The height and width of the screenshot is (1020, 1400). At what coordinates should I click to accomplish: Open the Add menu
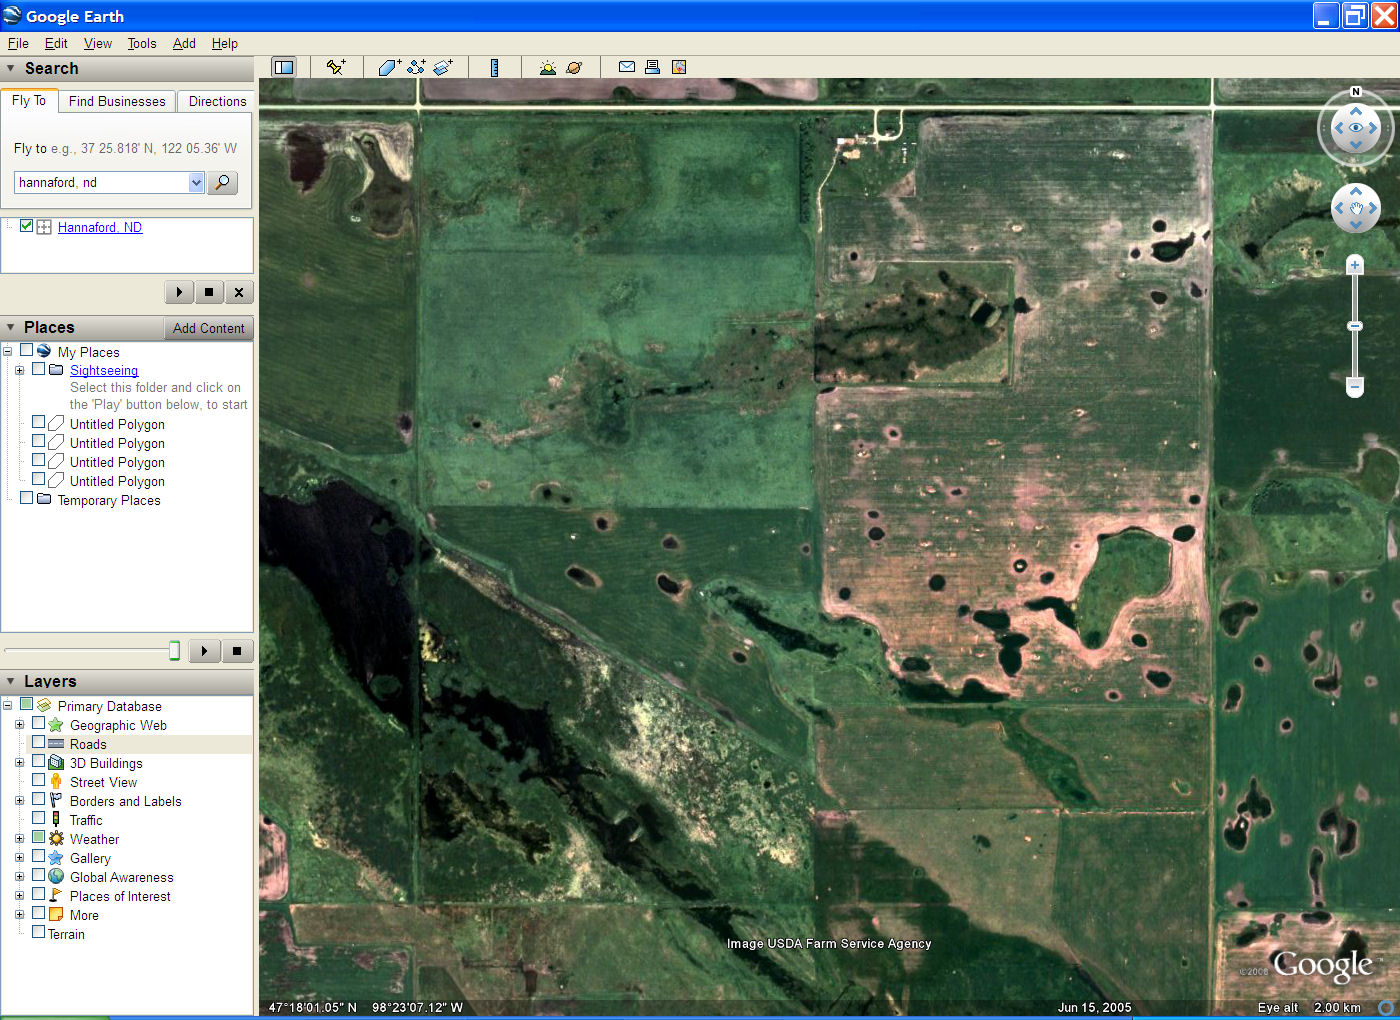tap(184, 43)
